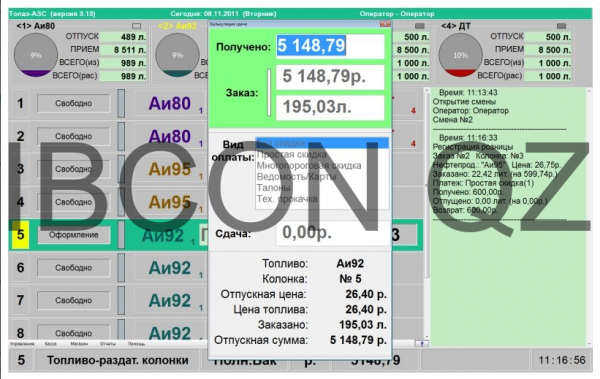This screenshot has height=379, width=600.
Task: Select Без скидки payment type
Action: tap(322, 143)
